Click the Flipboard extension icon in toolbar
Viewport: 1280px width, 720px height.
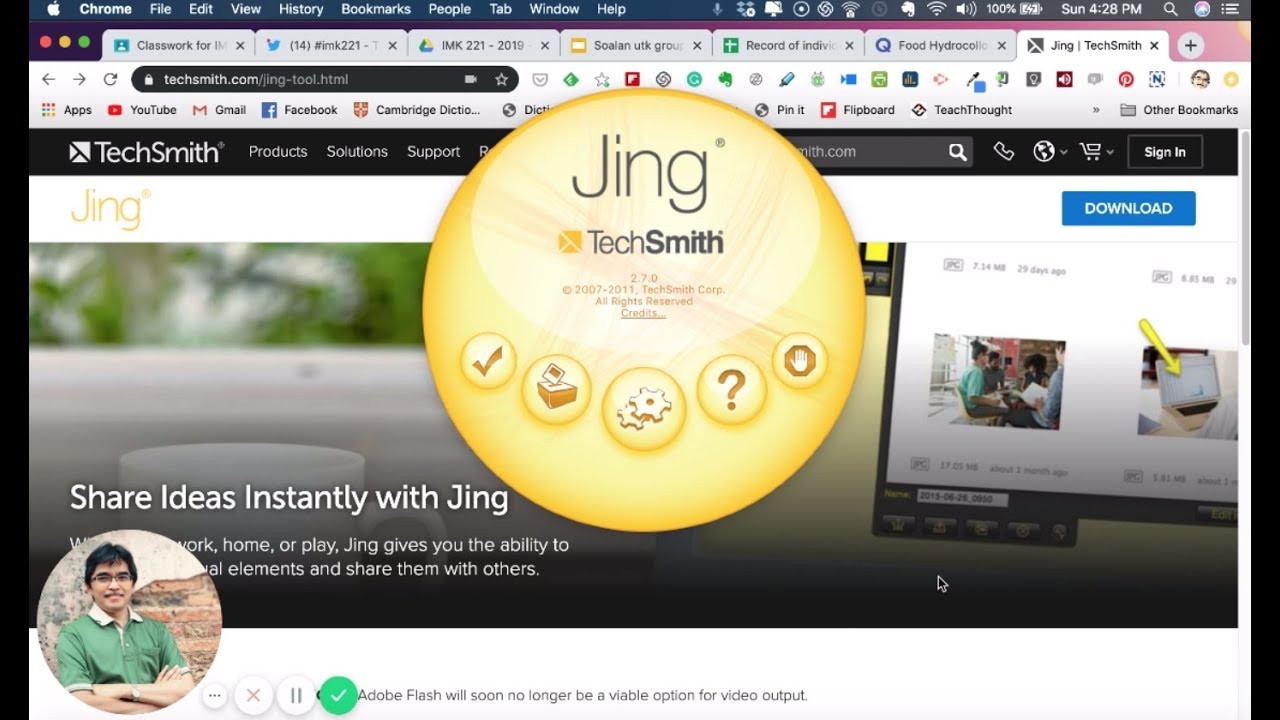(632, 79)
